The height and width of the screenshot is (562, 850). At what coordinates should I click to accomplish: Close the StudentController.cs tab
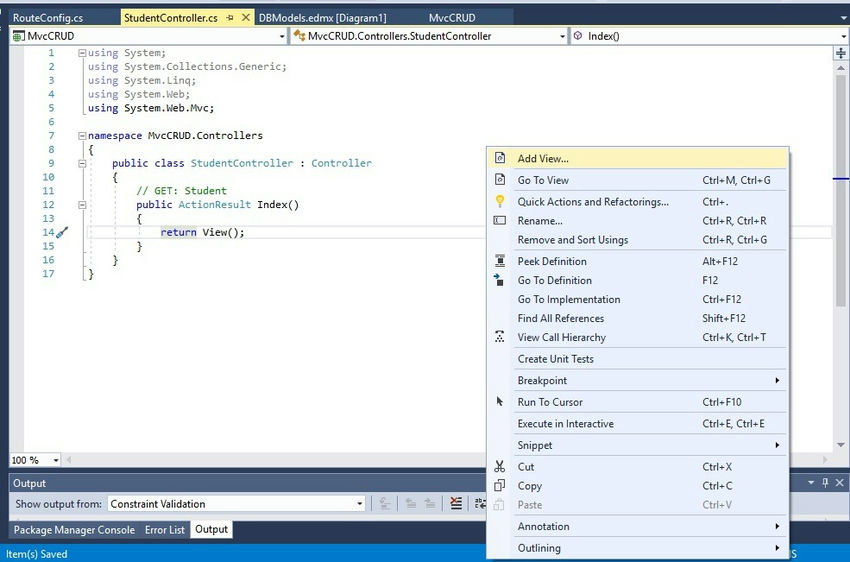[x=246, y=18]
